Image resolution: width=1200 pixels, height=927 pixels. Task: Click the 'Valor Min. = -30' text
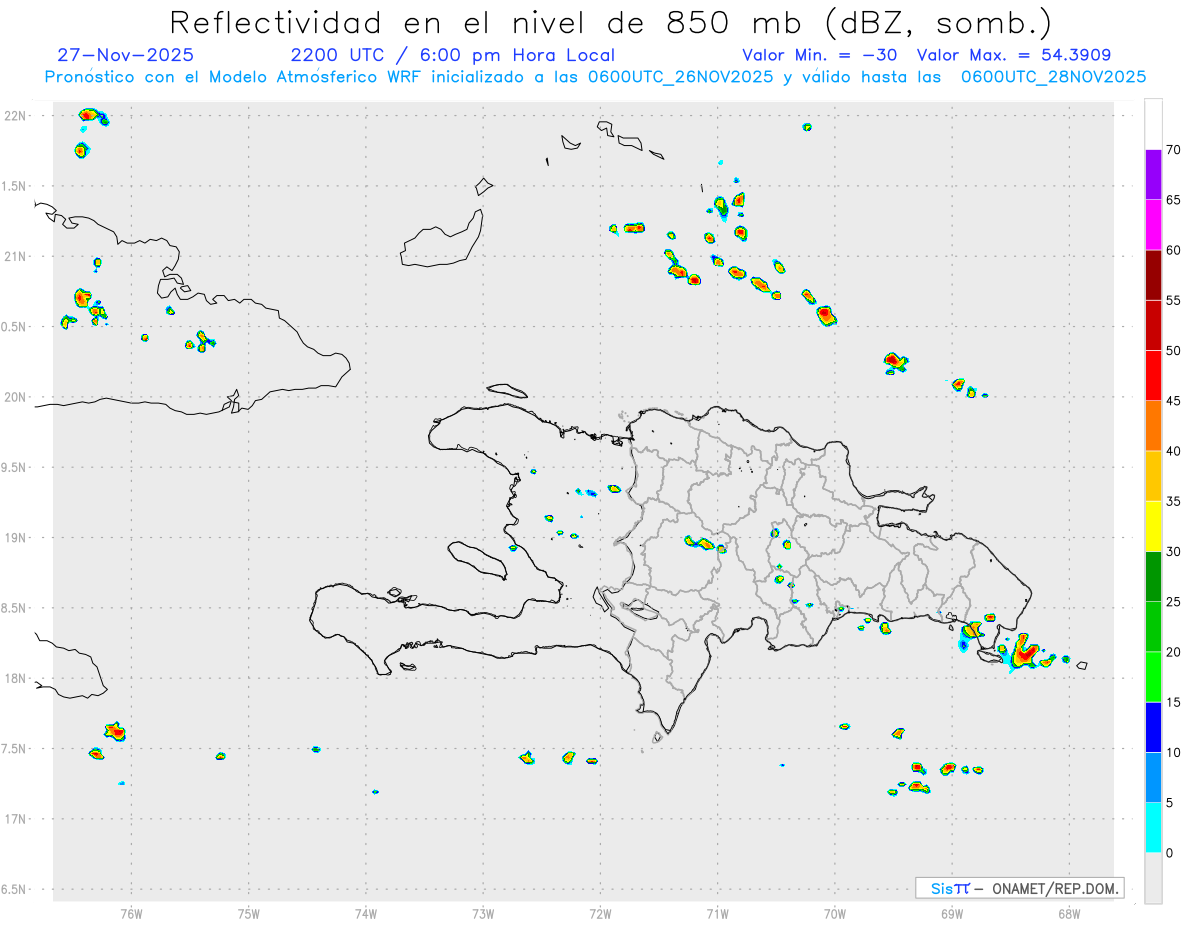[820, 55]
